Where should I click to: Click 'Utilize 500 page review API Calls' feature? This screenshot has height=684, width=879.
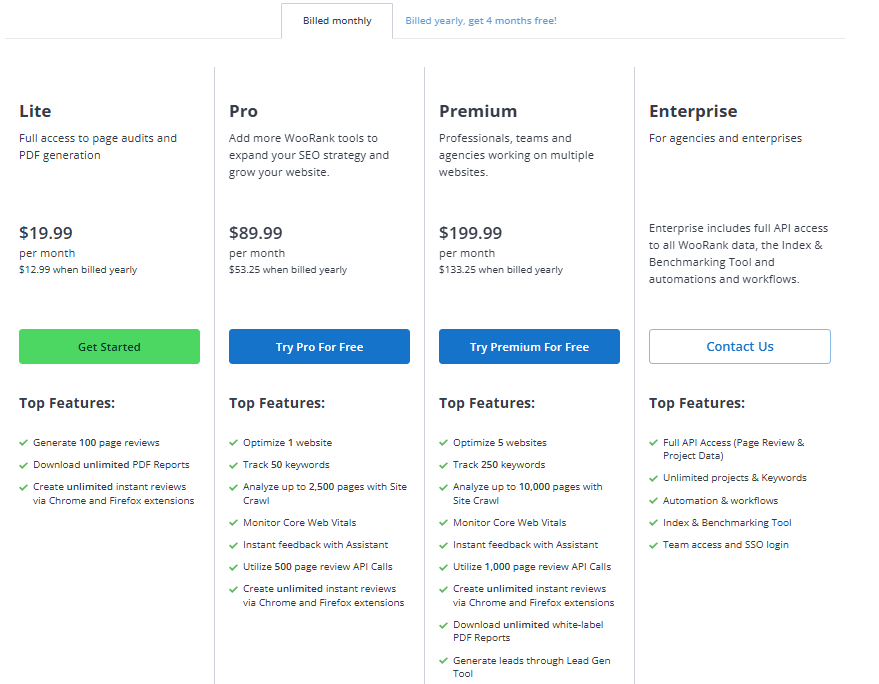point(318,566)
